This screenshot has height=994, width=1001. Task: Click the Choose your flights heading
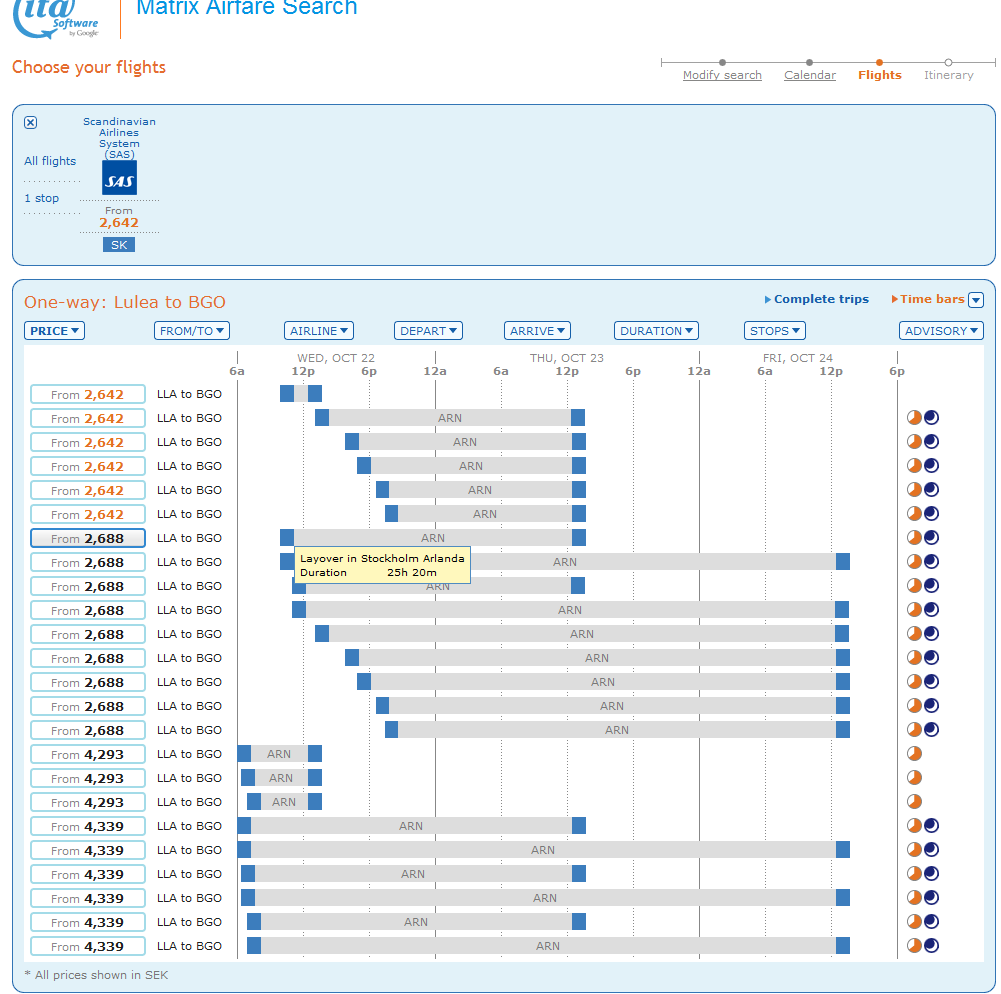89,67
